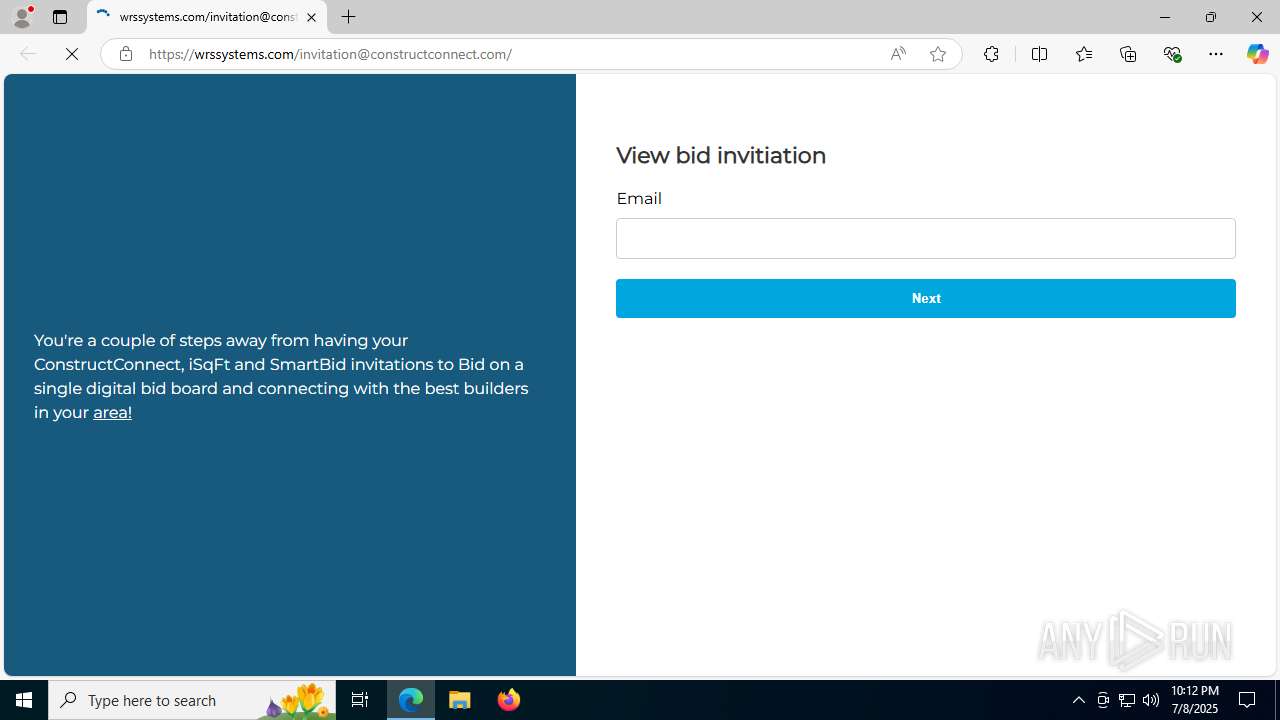This screenshot has width=1280, height=720.
Task: Open the volume speaker tray icon
Action: pos(1151,700)
